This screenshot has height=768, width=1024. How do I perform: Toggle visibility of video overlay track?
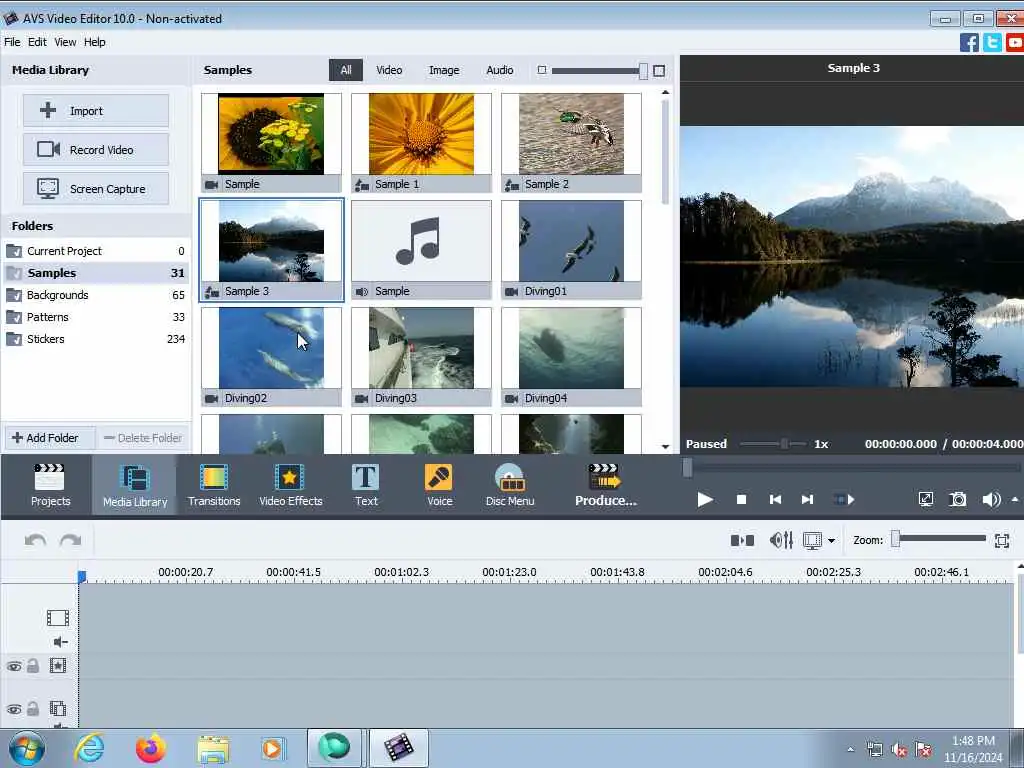pyautogui.click(x=14, y=709)
